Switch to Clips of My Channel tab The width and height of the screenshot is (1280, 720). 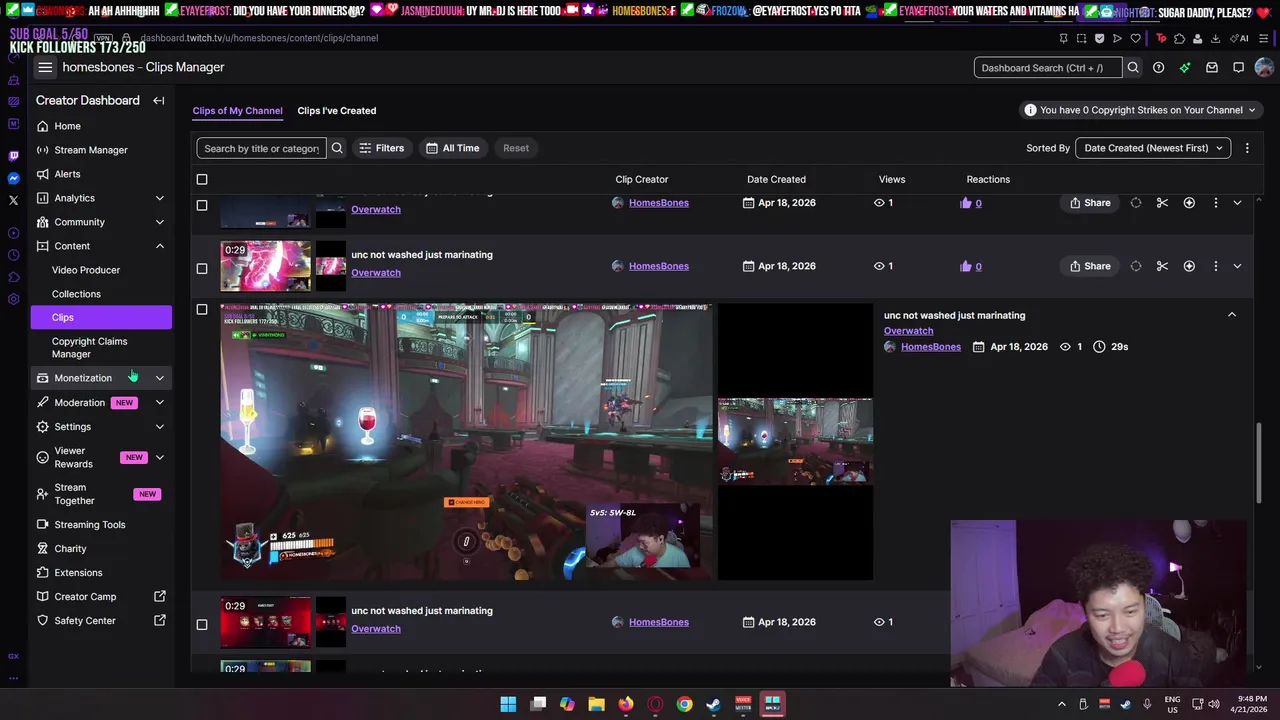237,110
